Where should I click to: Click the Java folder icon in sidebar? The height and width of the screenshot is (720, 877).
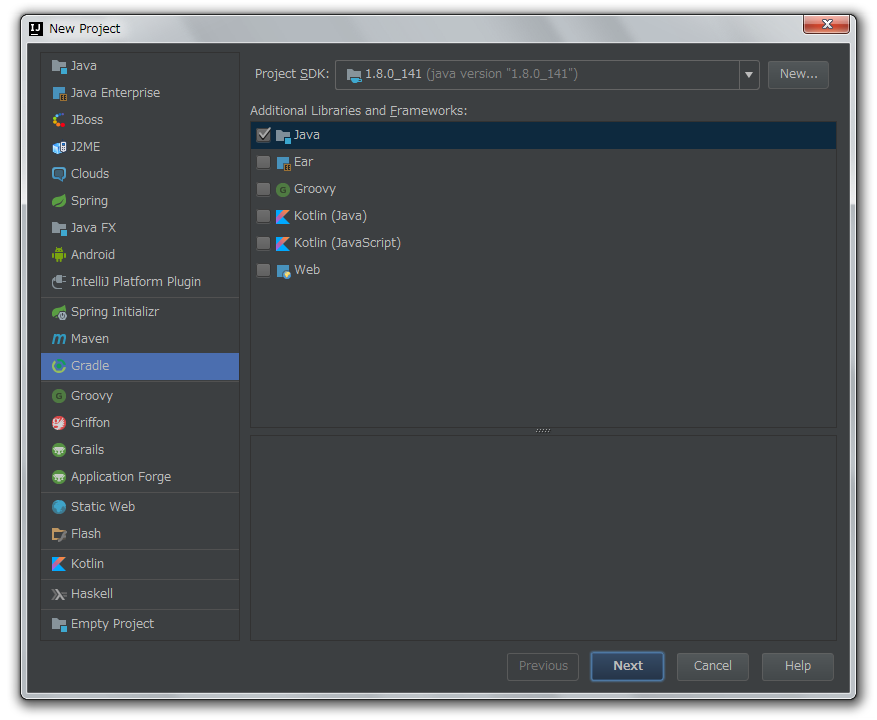pyautogui.click(x=59, y=66)
